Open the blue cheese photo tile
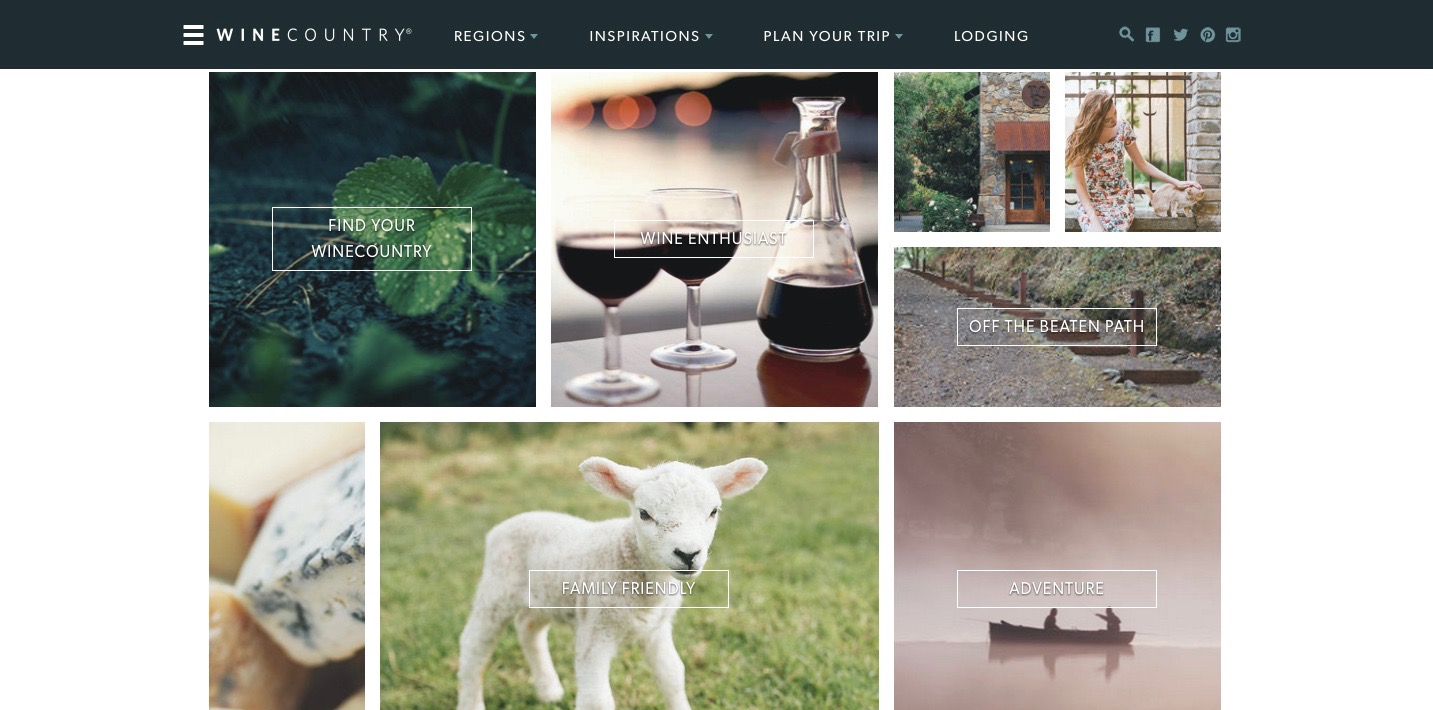1433x710 pixels. point(287,566)
